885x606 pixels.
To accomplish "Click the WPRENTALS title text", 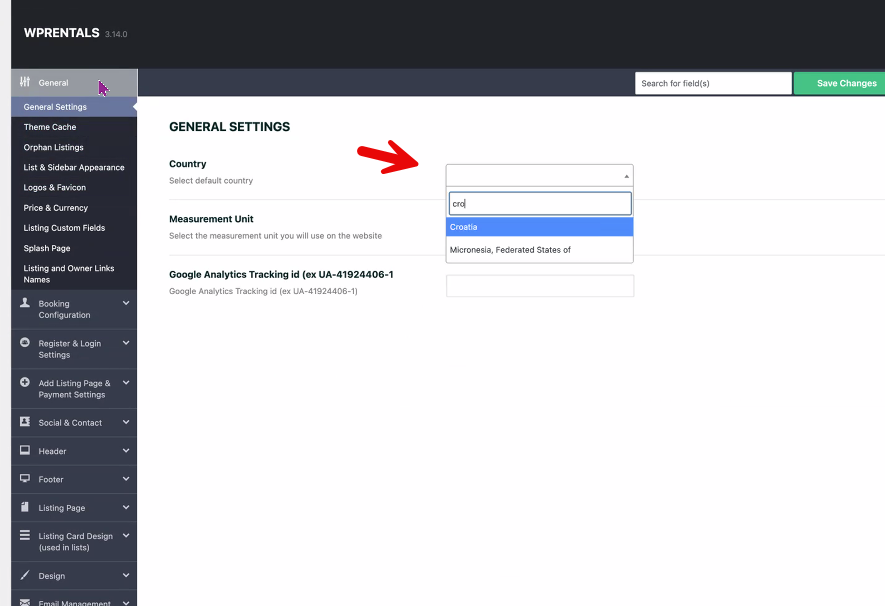I will [62, 33].
